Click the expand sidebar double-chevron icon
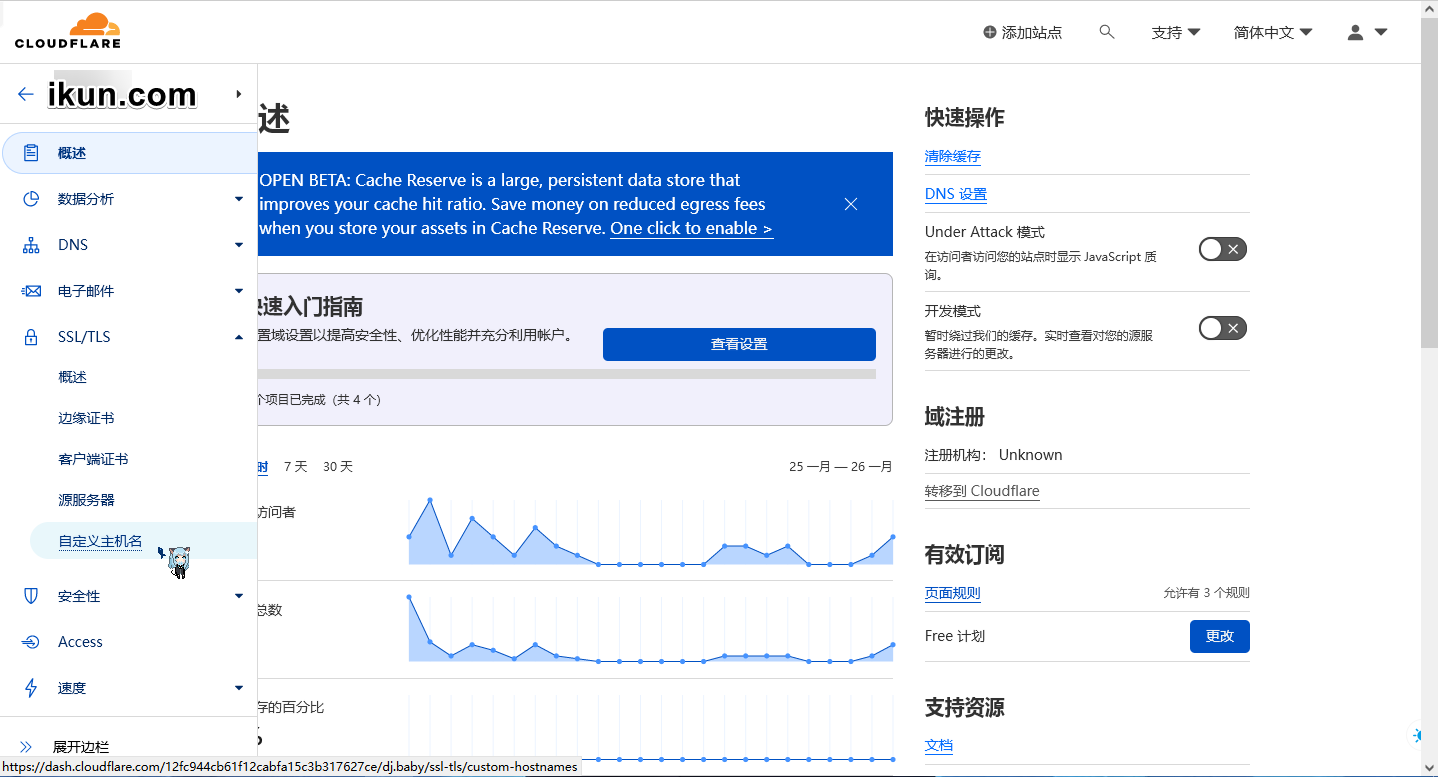 tap(26, 747)
